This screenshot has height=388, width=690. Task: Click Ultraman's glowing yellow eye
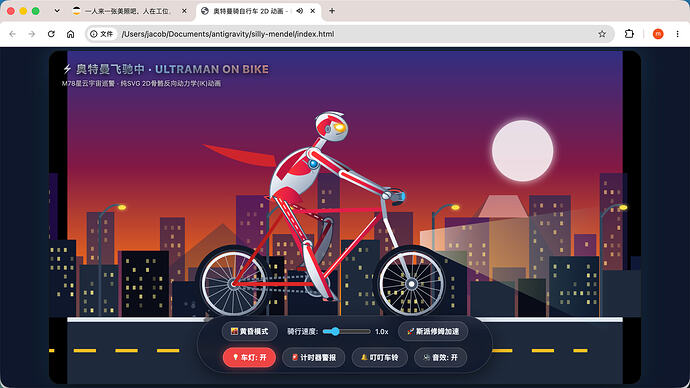[x=339, y=128]
